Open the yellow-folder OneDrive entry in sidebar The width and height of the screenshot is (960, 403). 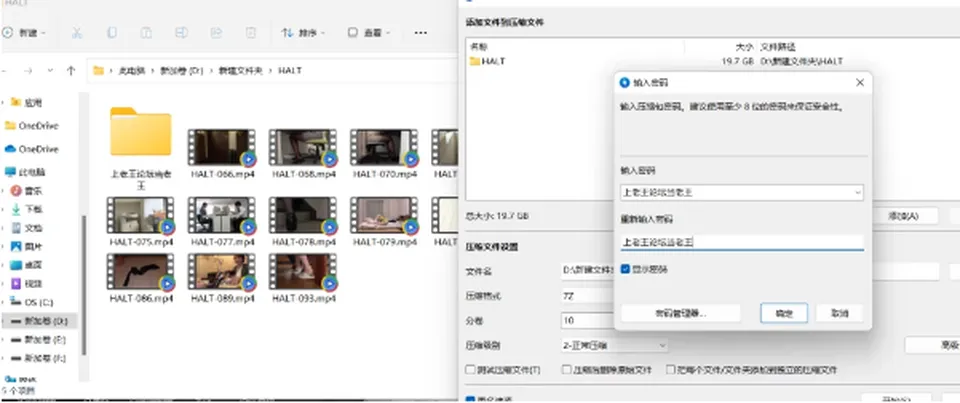pyautogui.click(x=32, y=126)
